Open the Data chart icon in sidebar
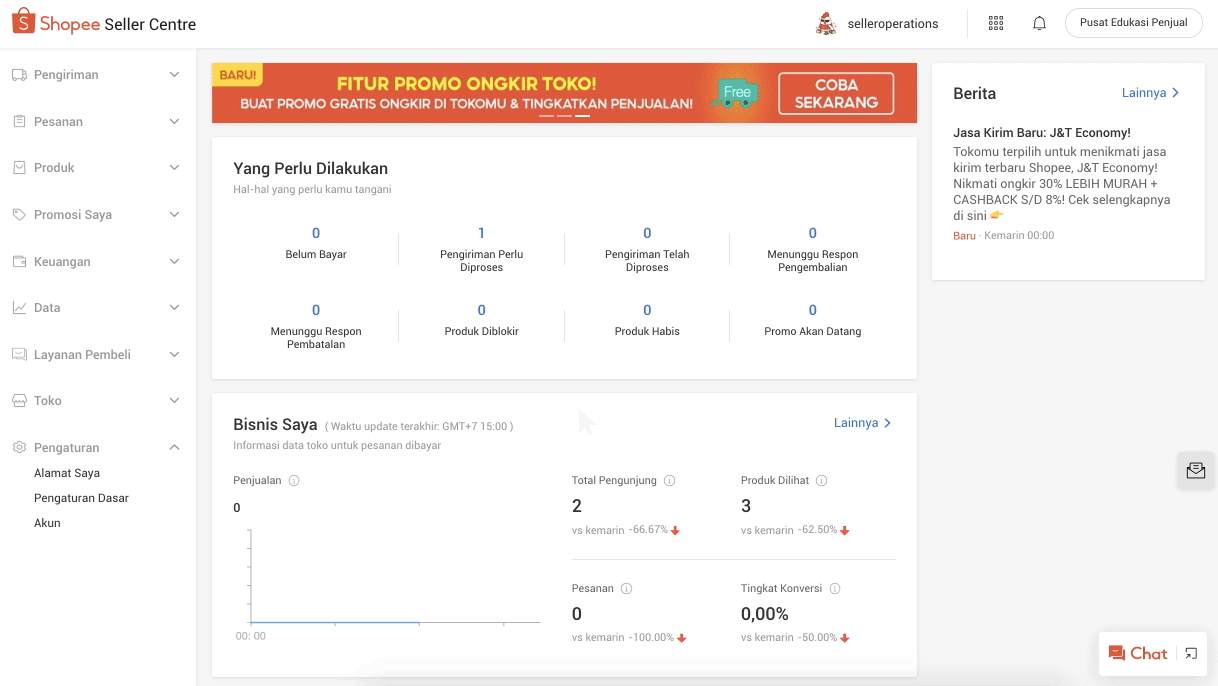Viewport: 1218px width, 686px height. click(23, 307)
